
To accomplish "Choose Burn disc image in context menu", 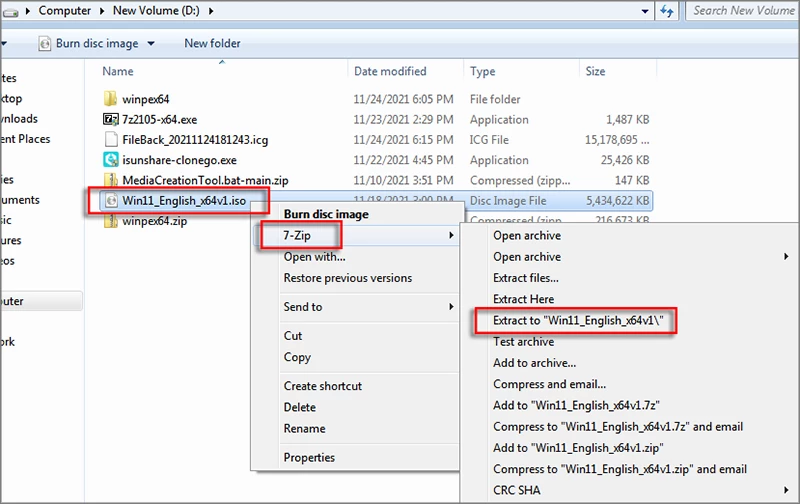I will coord(326,214).
